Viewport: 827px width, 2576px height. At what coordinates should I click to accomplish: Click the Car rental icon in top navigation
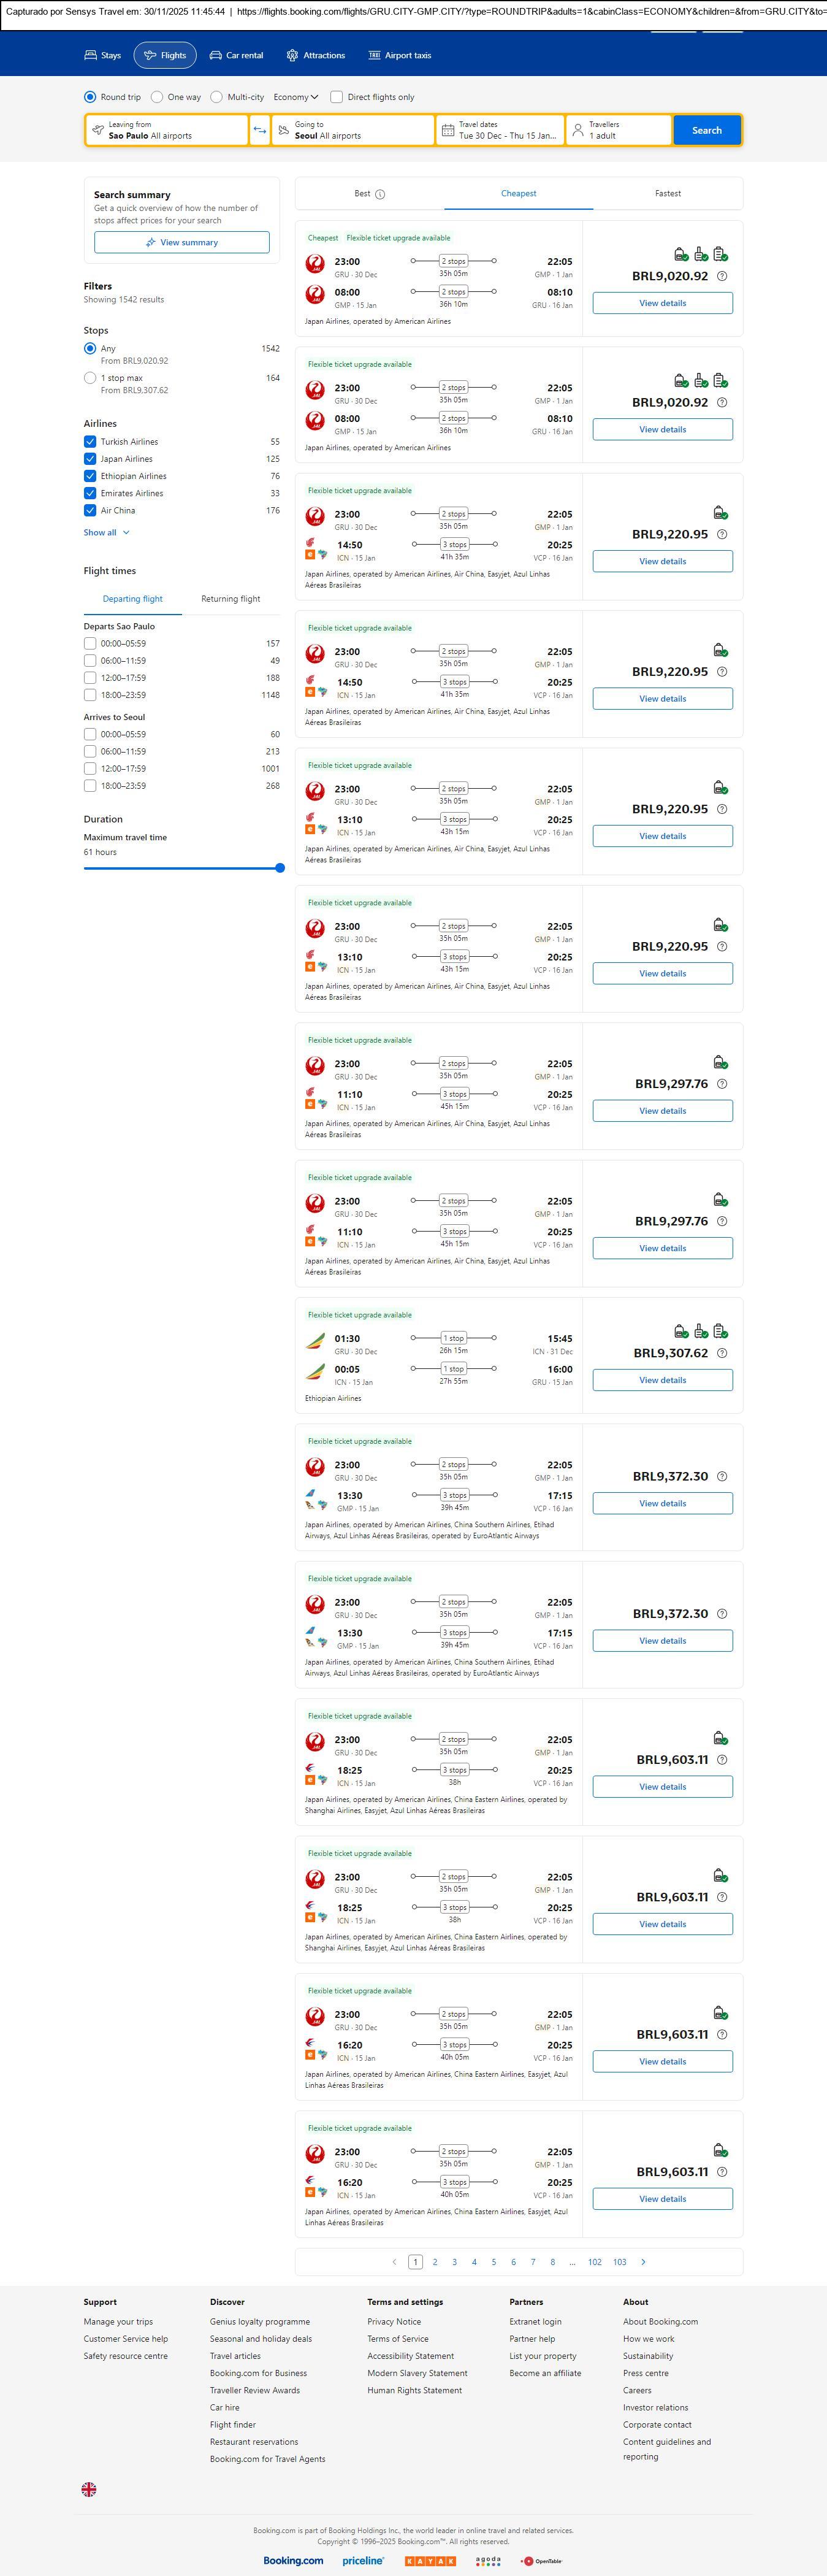click(216, 56)
